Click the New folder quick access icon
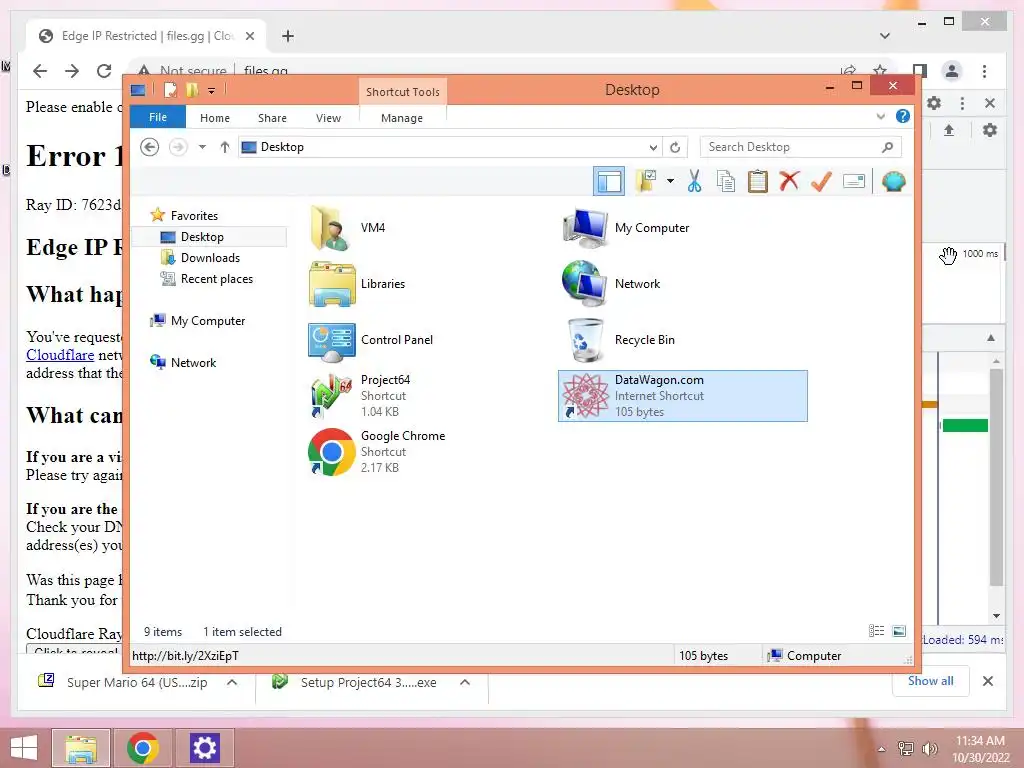Viewport: 1024px width, 768px height. pyautogui.click(x=192, y=90)
